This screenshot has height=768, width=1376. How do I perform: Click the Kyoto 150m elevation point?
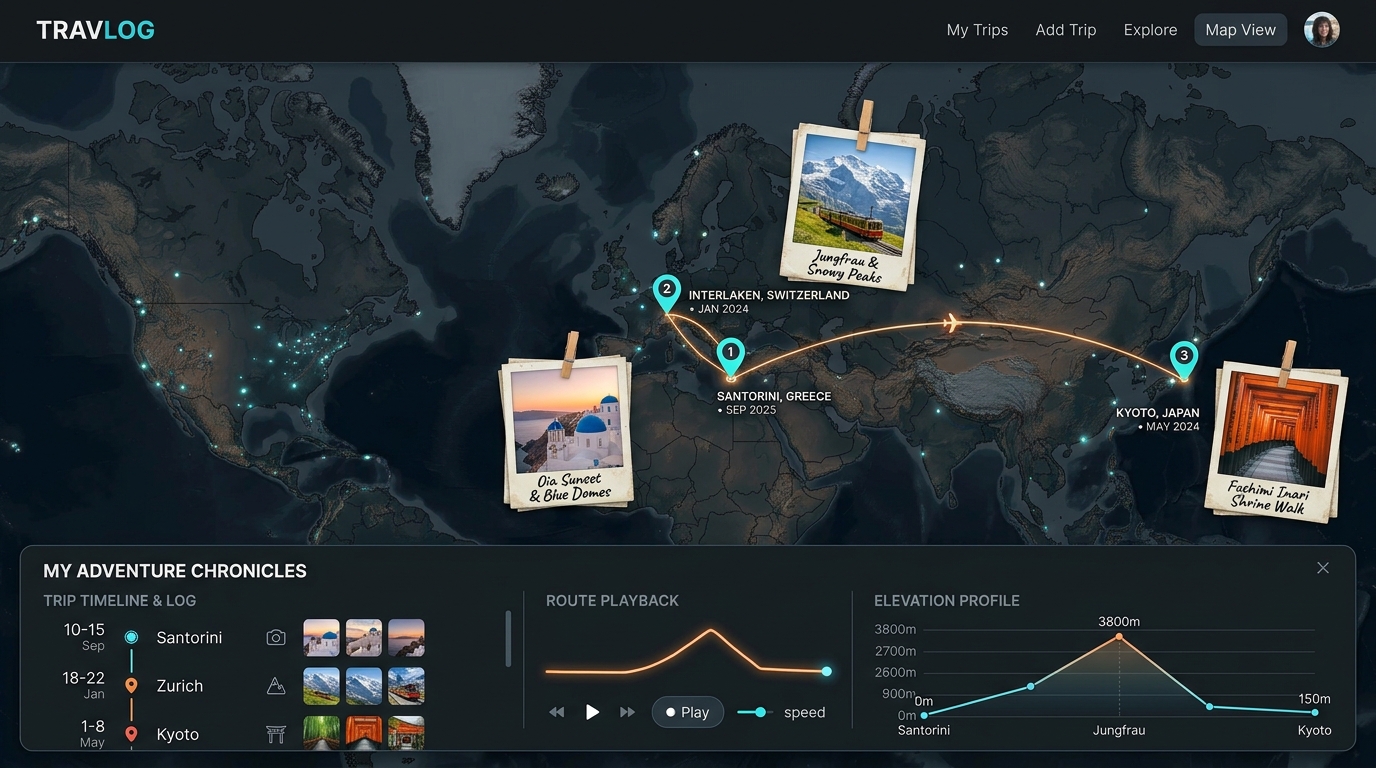(1314, 713)
